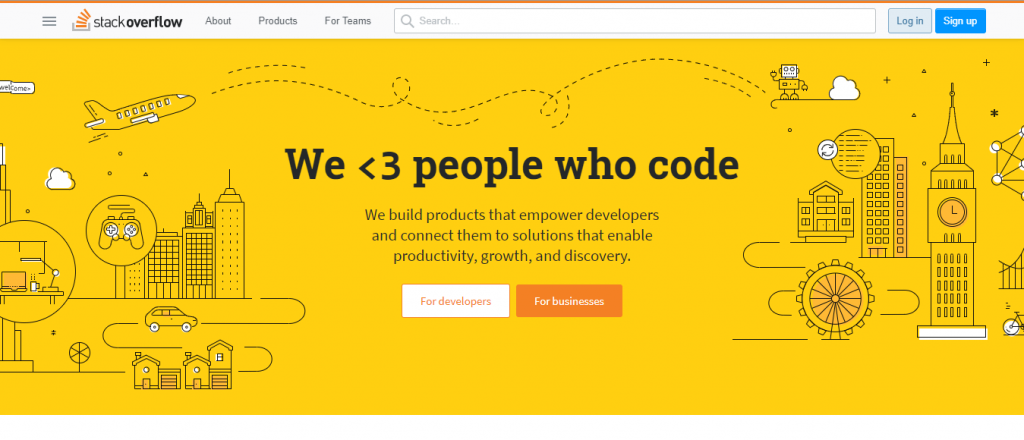The height and width of the screenshot is (440, 1024).
Task: Click the search magnifier icon
Action: point(407,21)
